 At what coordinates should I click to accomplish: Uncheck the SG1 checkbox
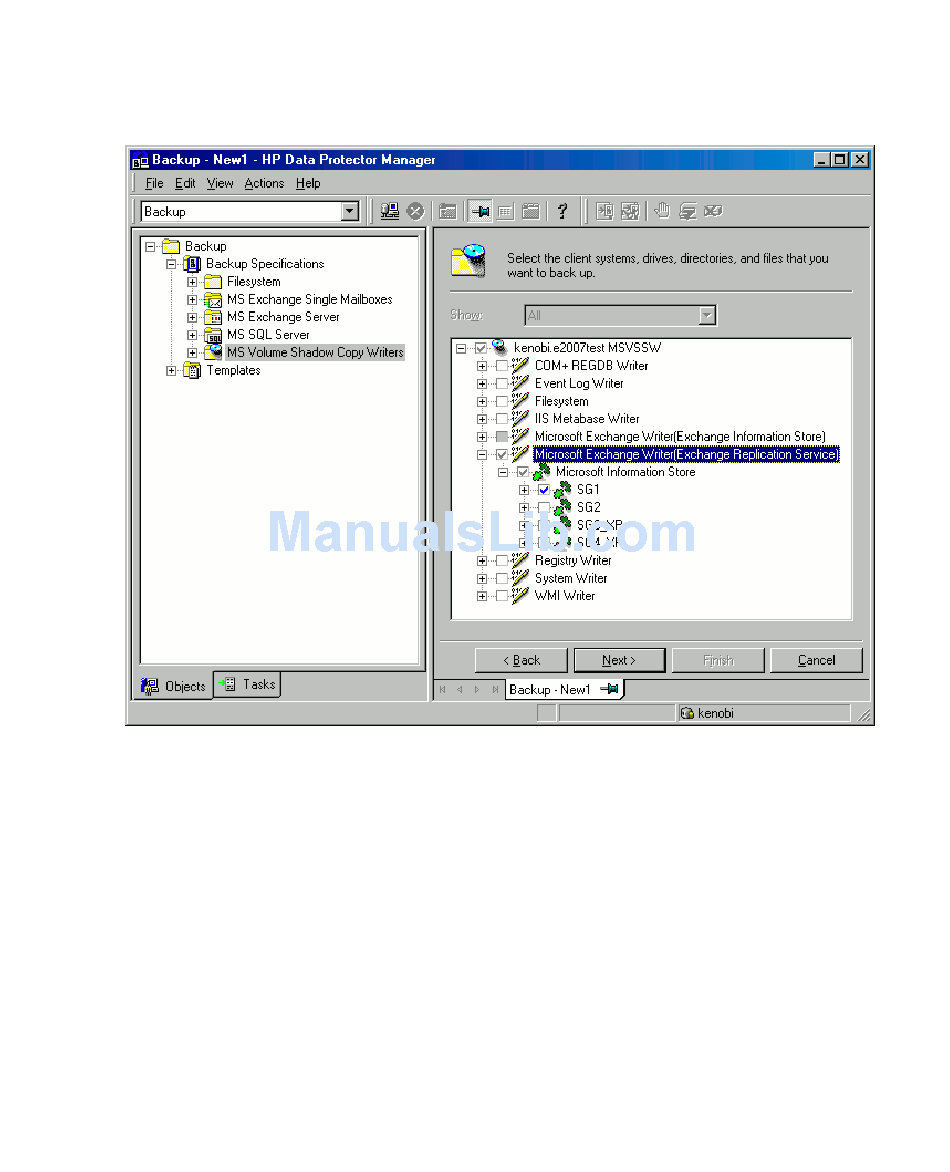click(x=543, y=490)
